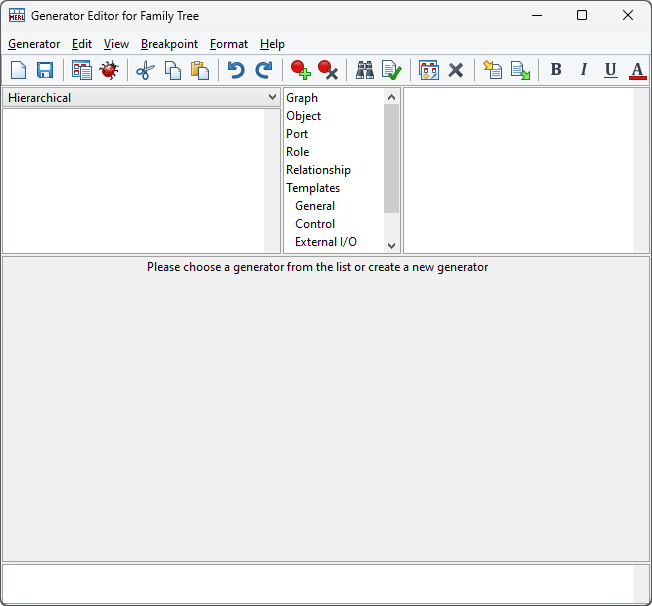Open the Edit menu
The image size is (652, 606).
point(82,44)
